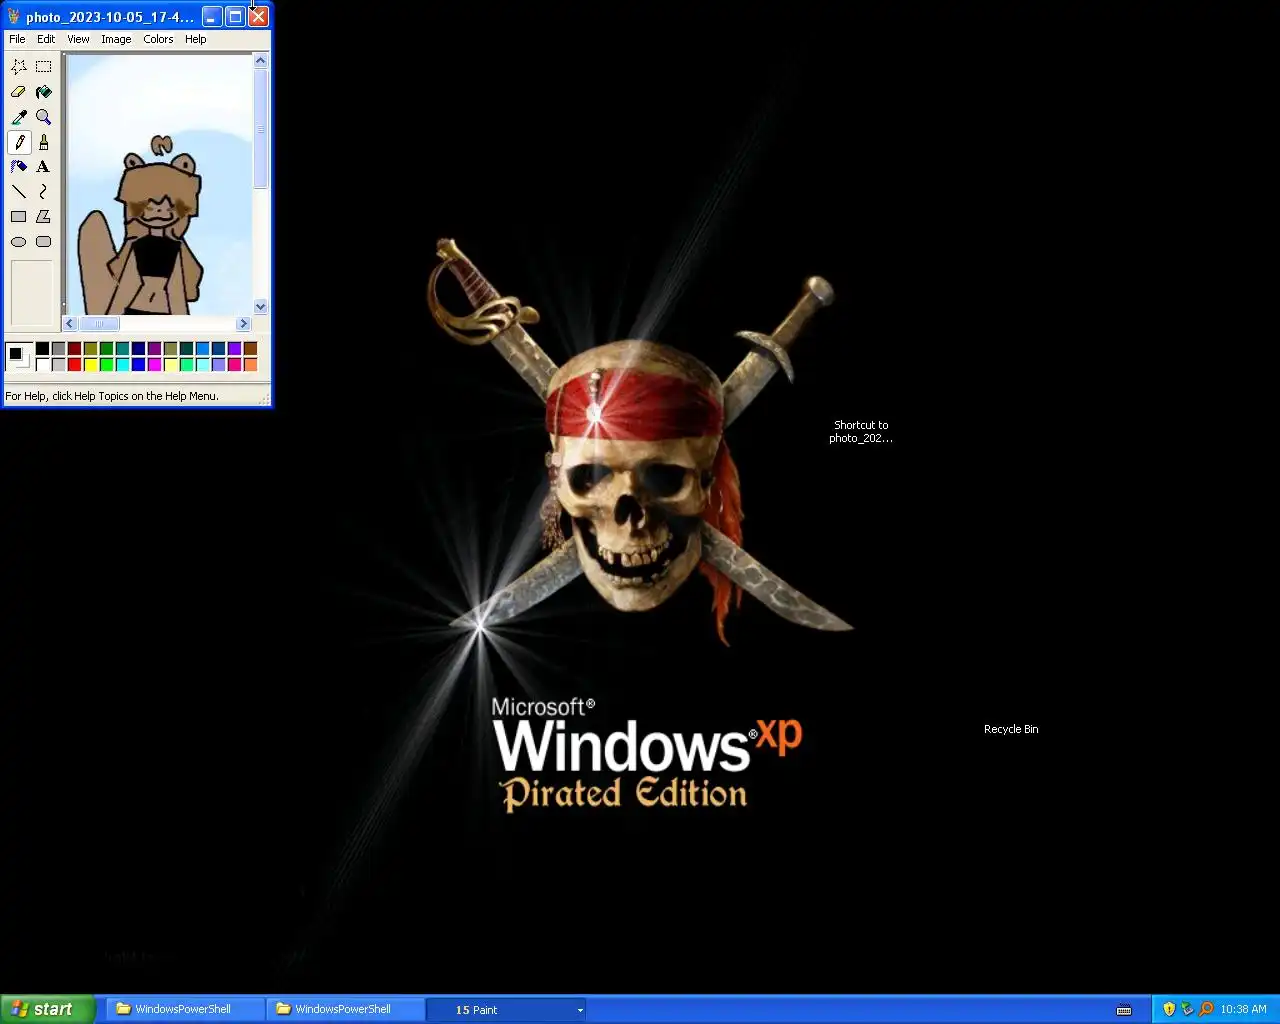The height and width of the screenshot is (1024, 1280).
Task: Select the Rectangle shape tool
Action: [18, 217]
